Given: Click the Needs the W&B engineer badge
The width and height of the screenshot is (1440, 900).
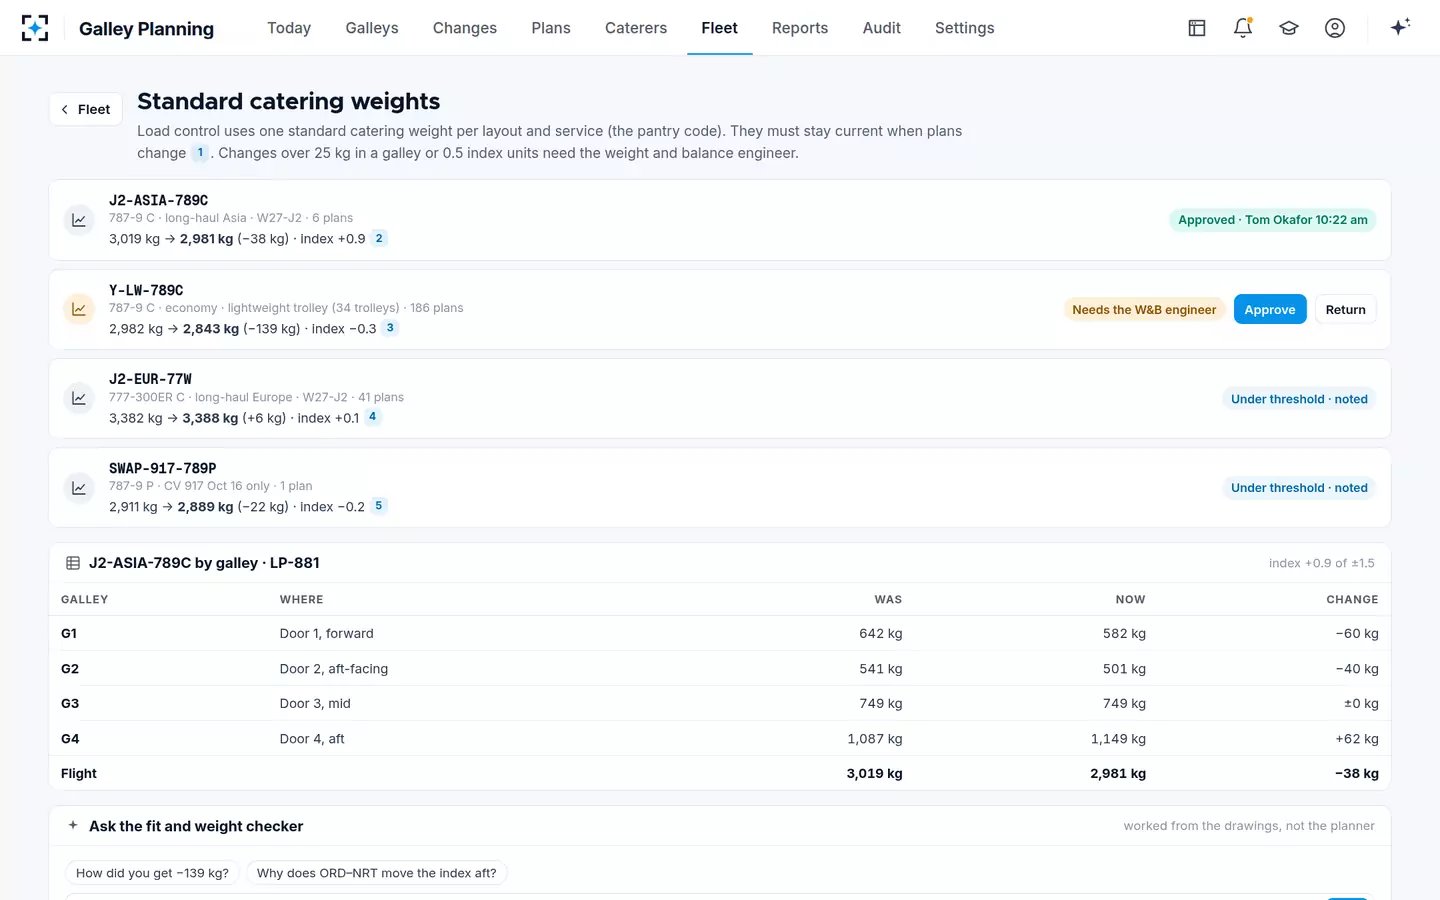Looking at the screenshot, I should point(1144,310).
